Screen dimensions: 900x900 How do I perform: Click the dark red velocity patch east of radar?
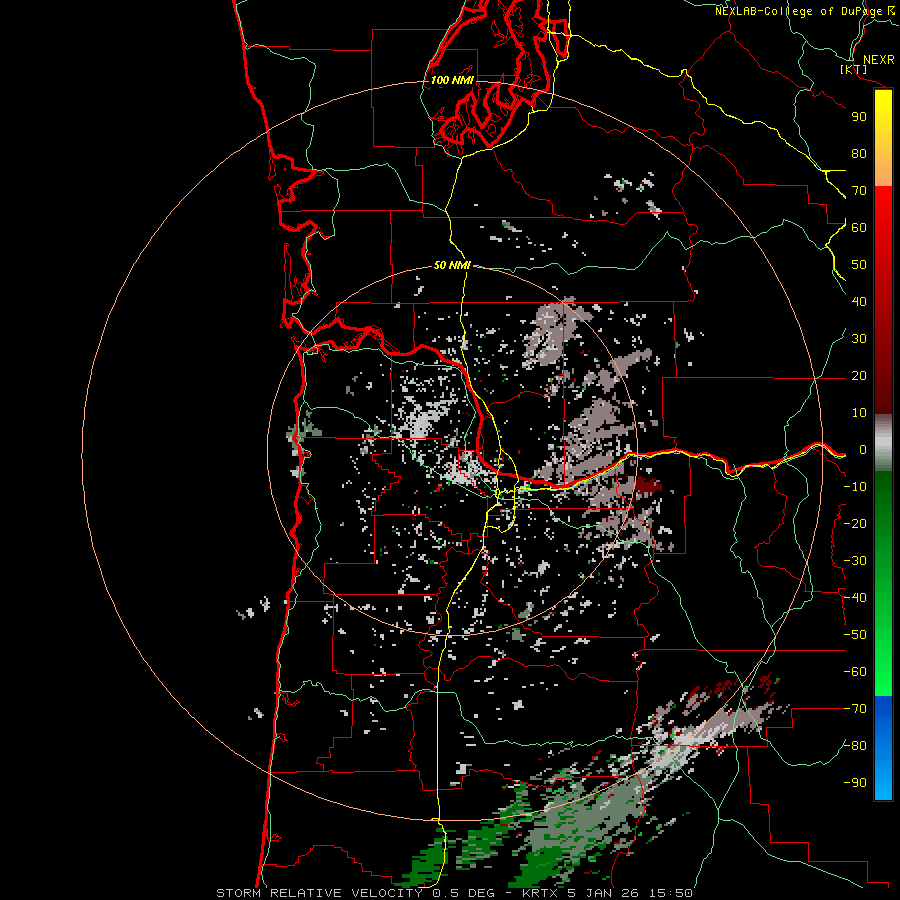coord(649,485)
